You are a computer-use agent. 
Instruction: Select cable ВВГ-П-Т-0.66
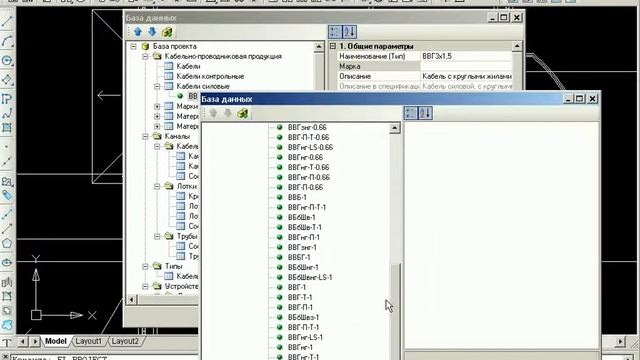pos(308,138)
